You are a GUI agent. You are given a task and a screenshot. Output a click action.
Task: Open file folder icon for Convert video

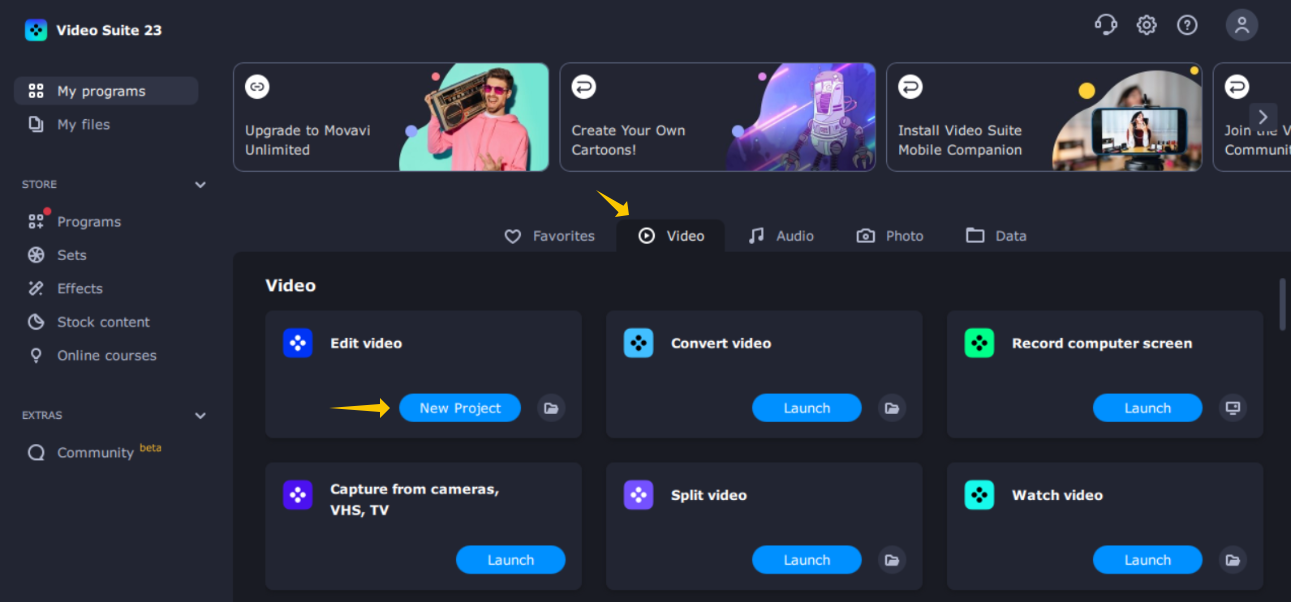(892, 408)
